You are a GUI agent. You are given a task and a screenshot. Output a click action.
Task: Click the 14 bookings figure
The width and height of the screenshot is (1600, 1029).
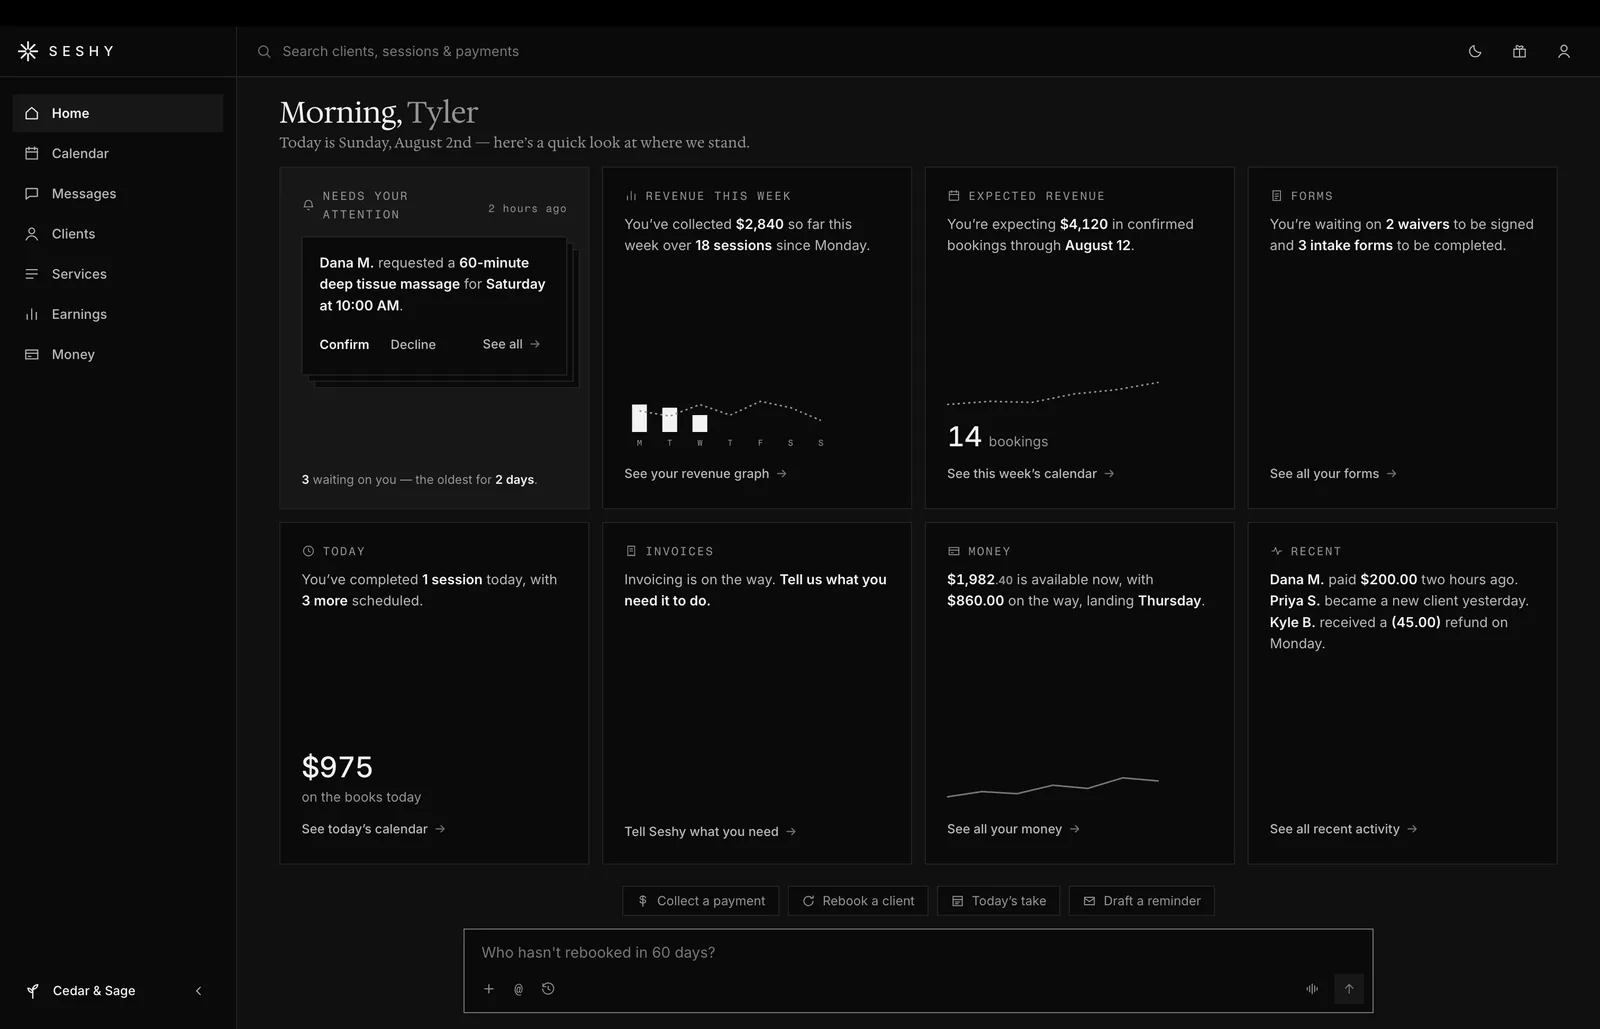point(997,437)
